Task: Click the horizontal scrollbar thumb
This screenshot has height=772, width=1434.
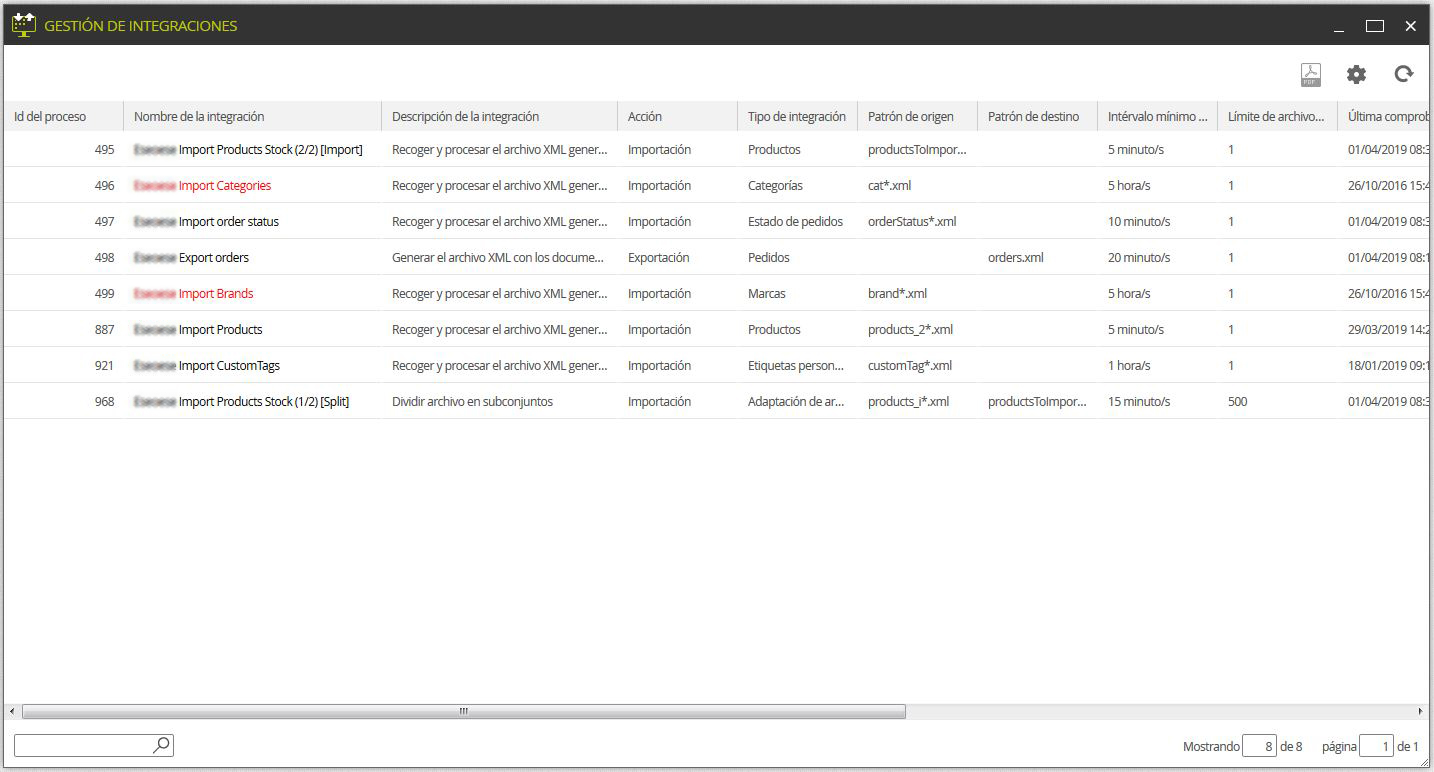Action: pyautogui.click(x=464, y=711)
